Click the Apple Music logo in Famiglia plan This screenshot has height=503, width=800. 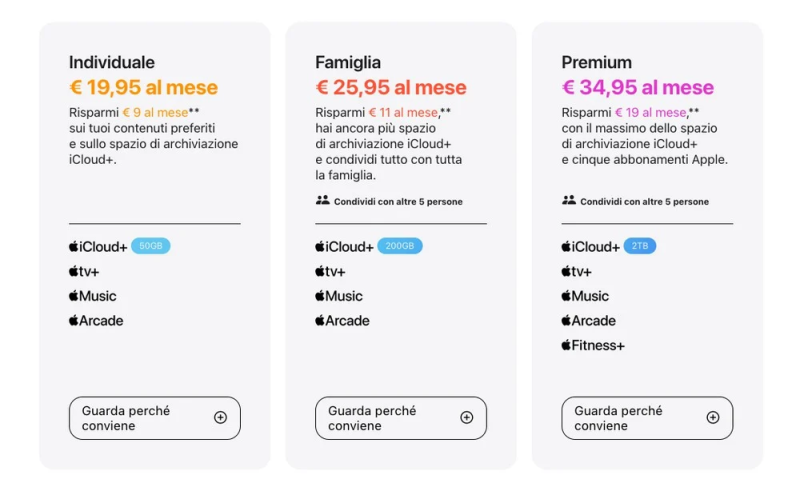pyautogui.click(x=339, y=296)
